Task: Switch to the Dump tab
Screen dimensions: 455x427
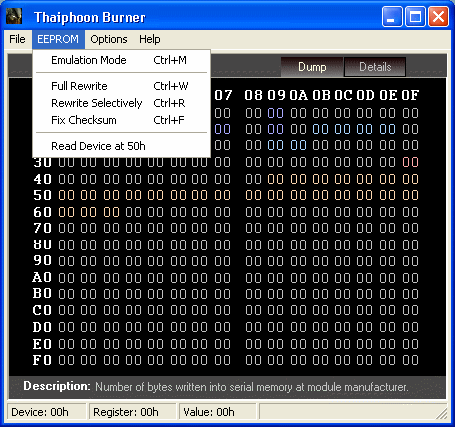Action: 312,67
